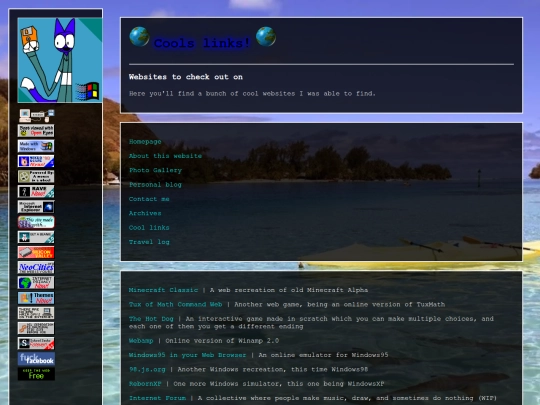Click the red Silicon Valley badge
The width and height of the screenshot is (540, 405).
pos(36,252)
